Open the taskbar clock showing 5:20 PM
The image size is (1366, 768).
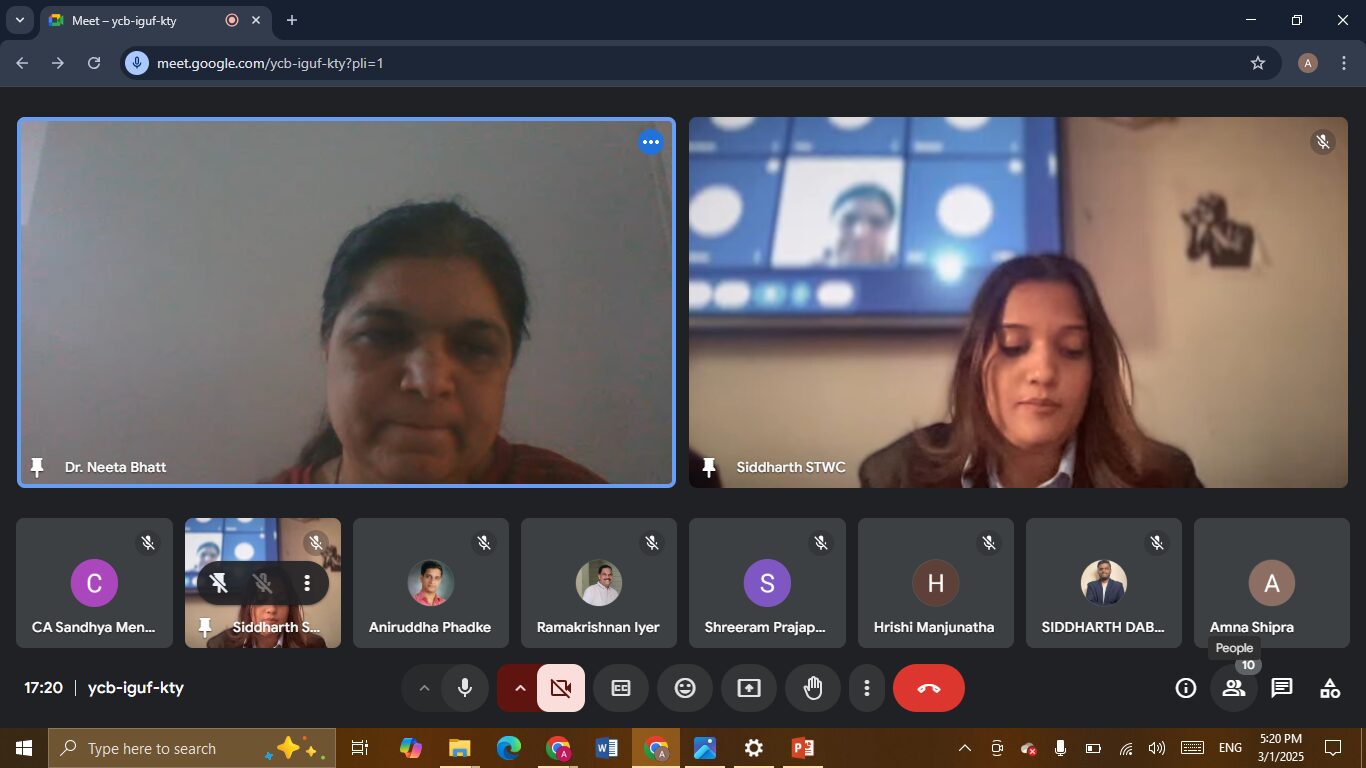tap(1281, 748)
